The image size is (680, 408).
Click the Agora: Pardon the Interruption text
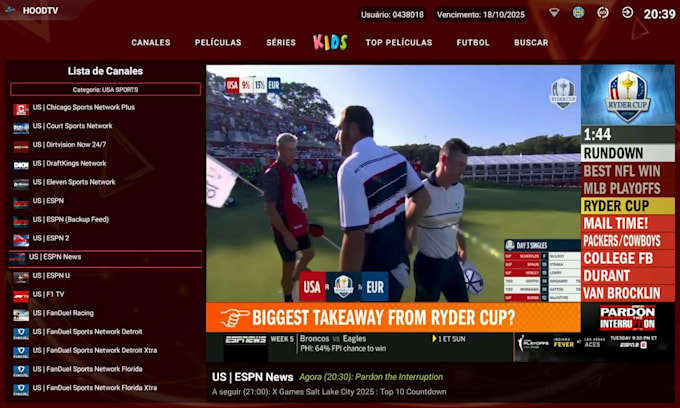(x=371, y=377)
